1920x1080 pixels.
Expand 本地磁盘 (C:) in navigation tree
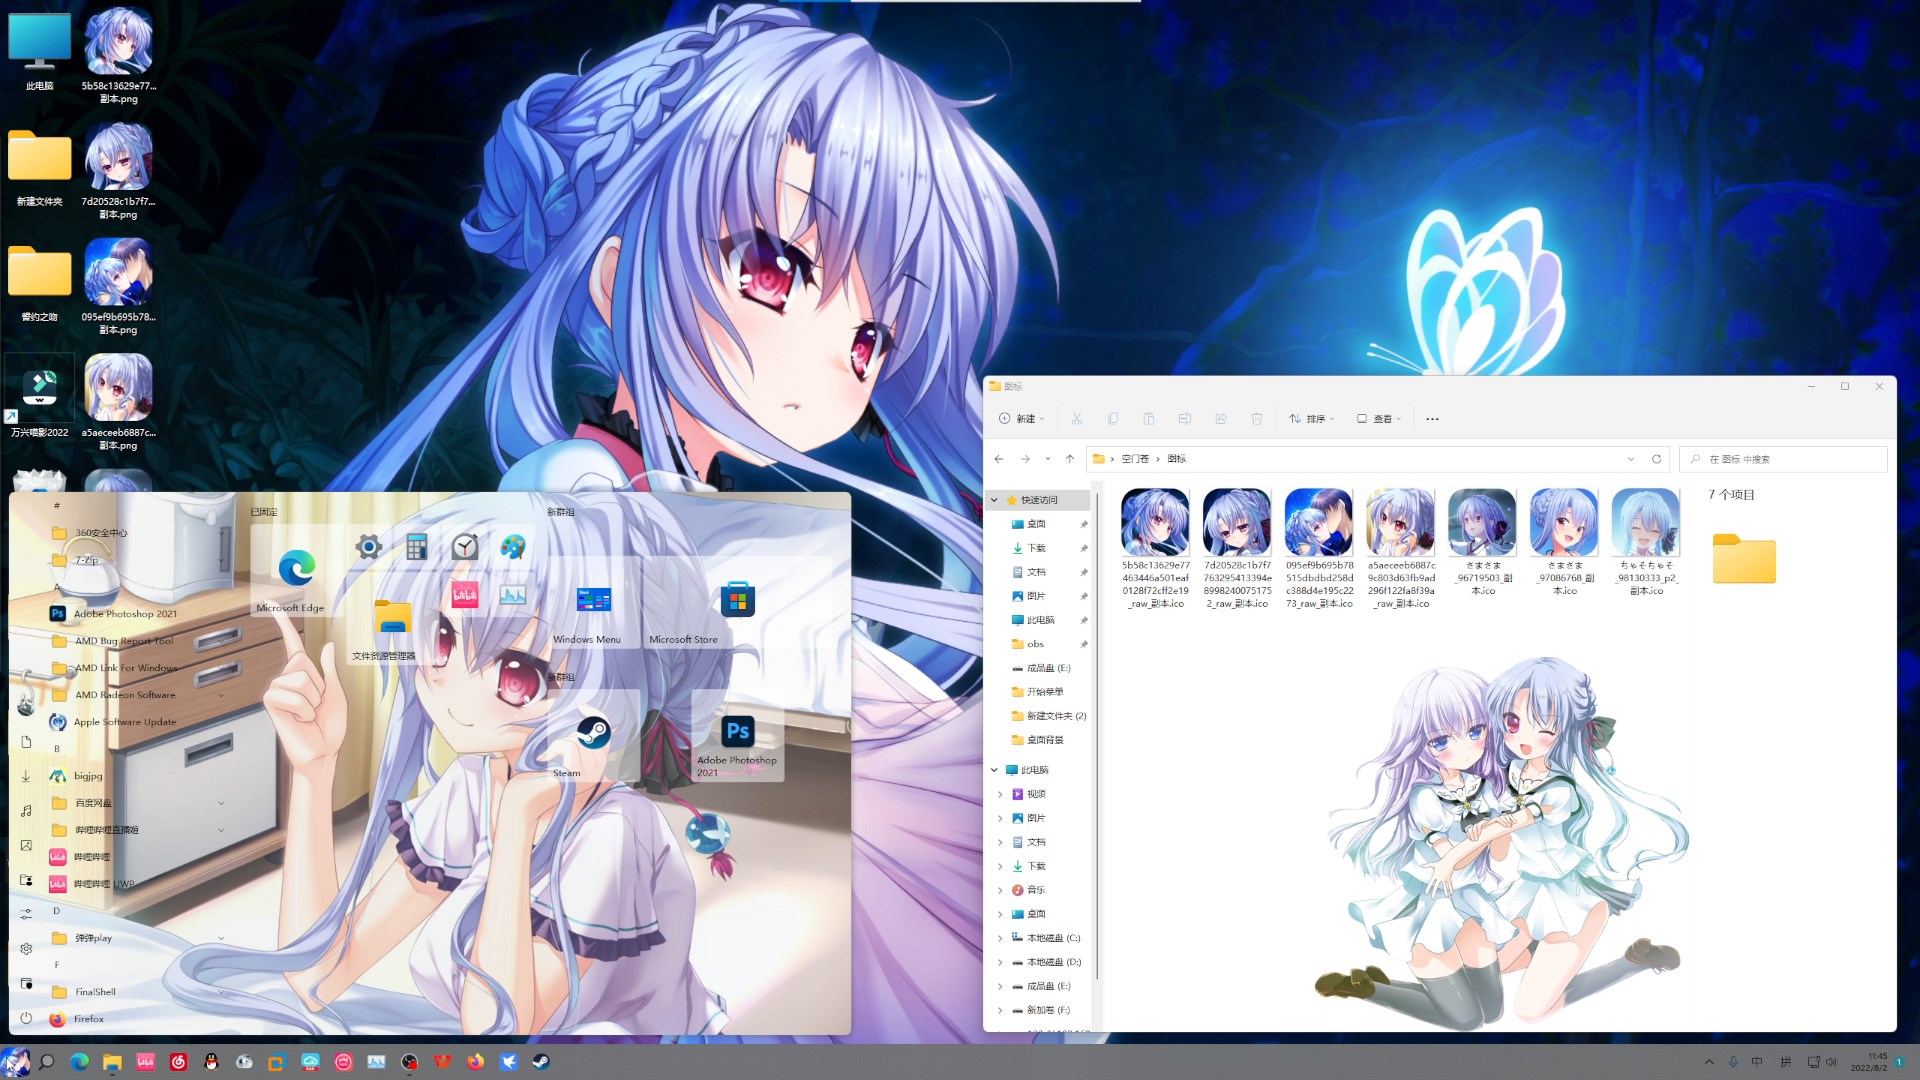pos(1000,938)
